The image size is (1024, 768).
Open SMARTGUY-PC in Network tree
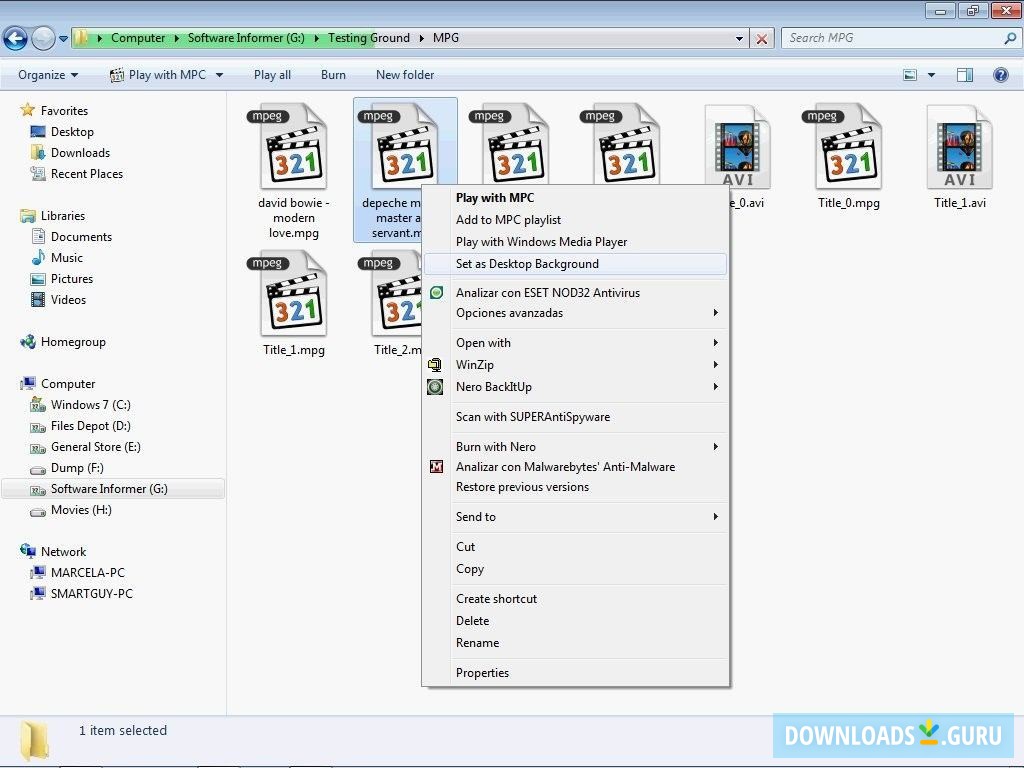pyautogui.click(x=91, y=594)
